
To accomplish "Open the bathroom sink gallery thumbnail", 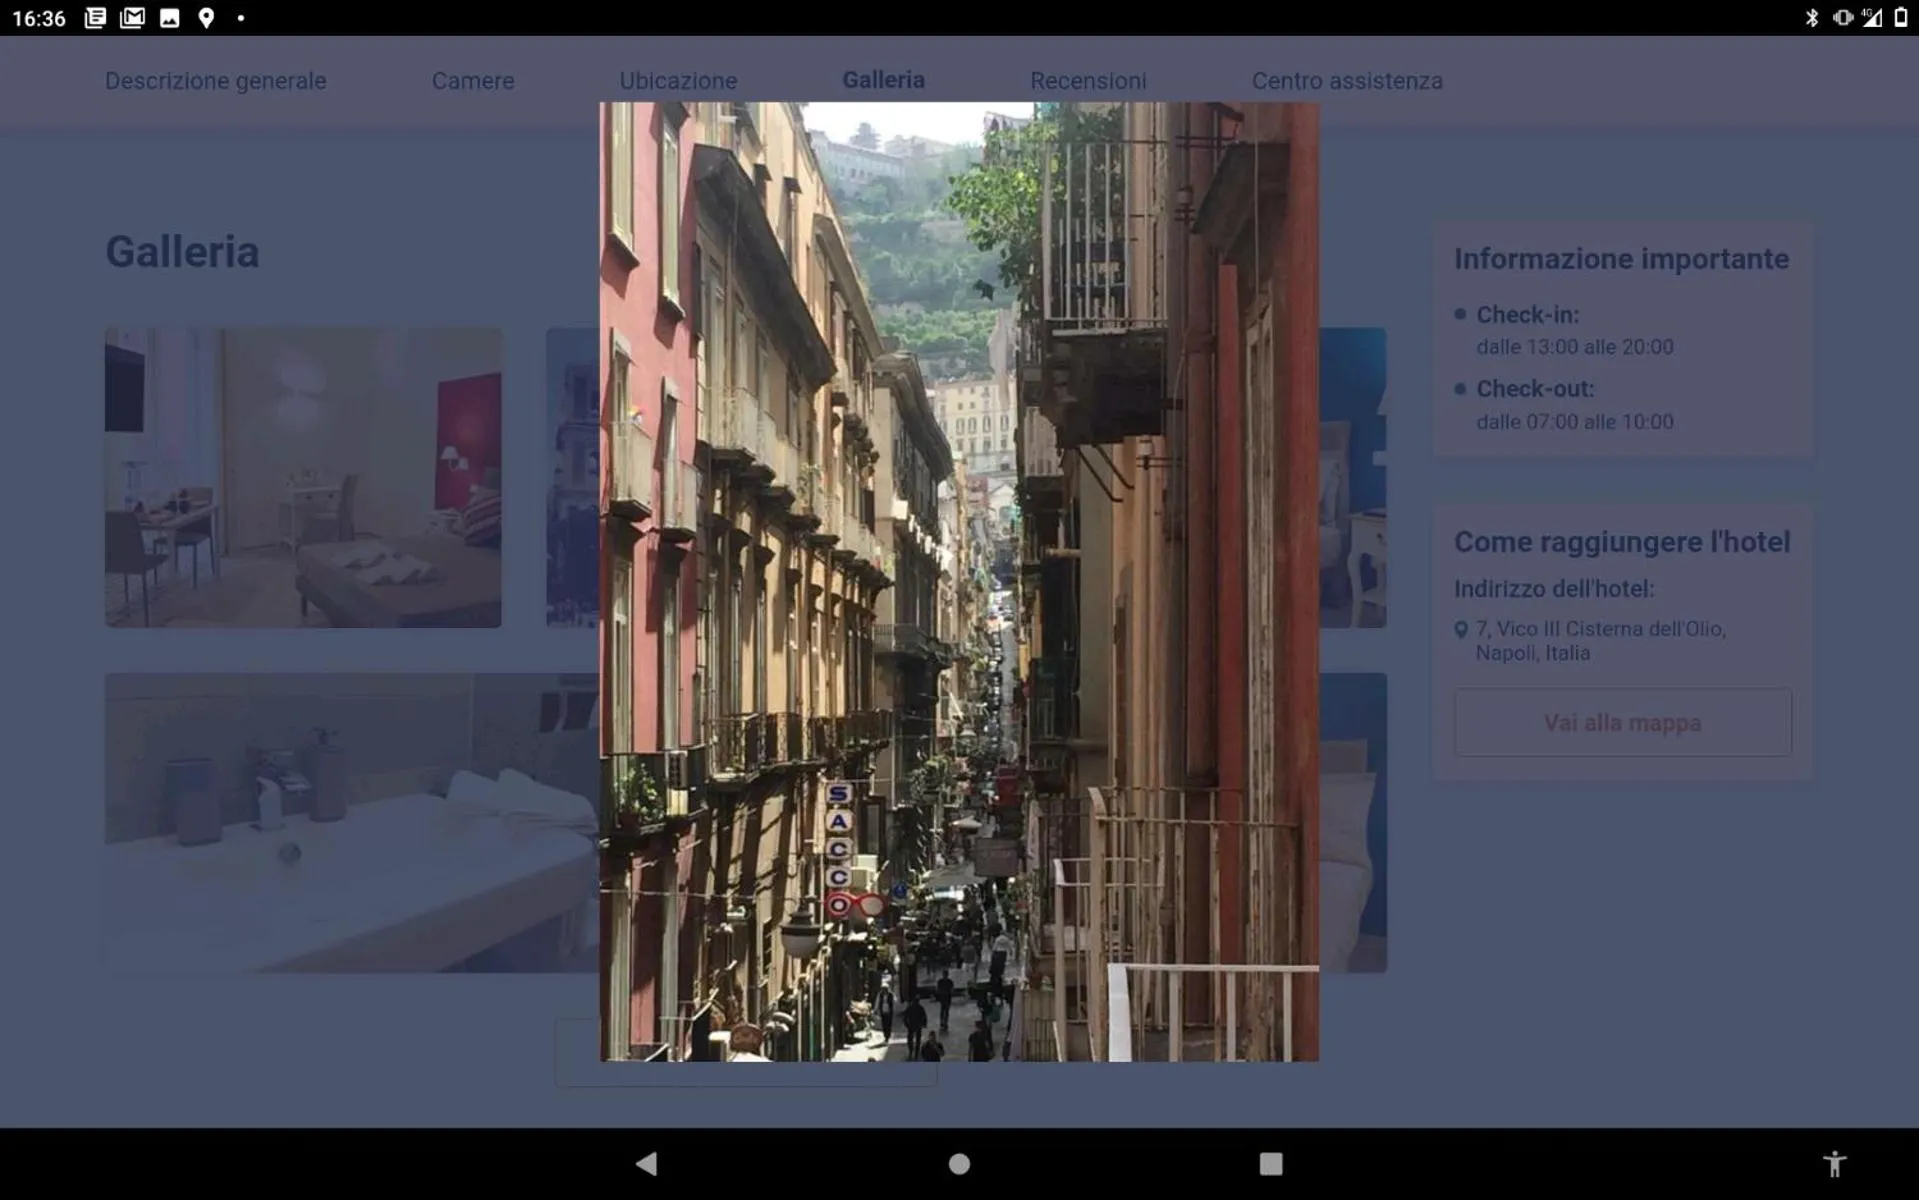I will click(350, 822).
